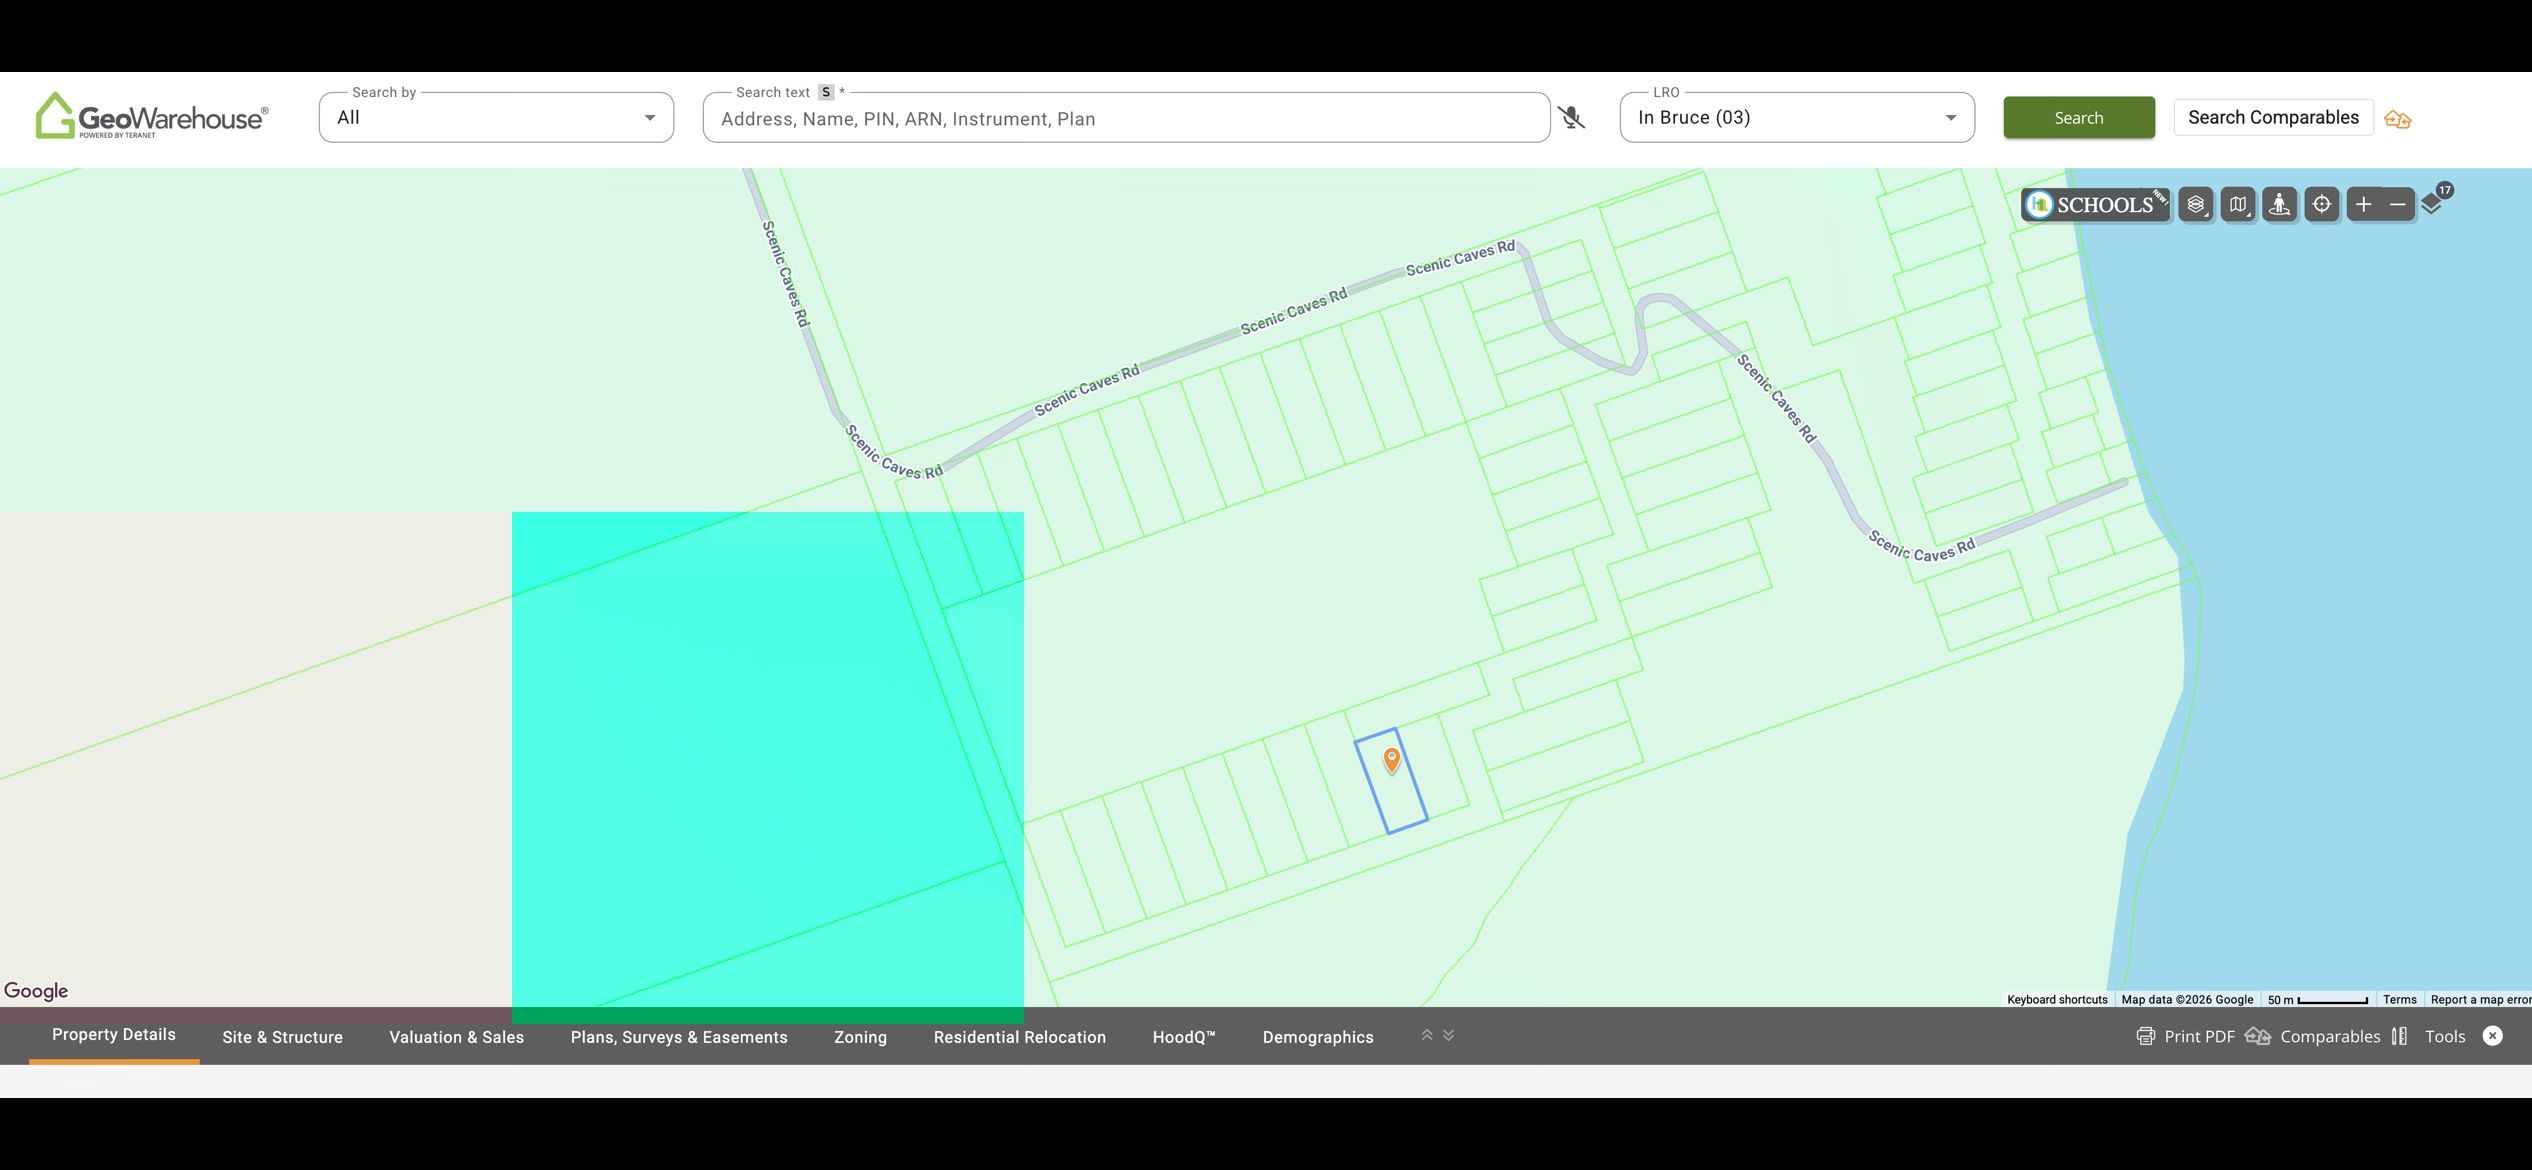Screen dimensions: 2532x1170
Task: Open the layers stack with 17 badge
Action: [2435, 200]
